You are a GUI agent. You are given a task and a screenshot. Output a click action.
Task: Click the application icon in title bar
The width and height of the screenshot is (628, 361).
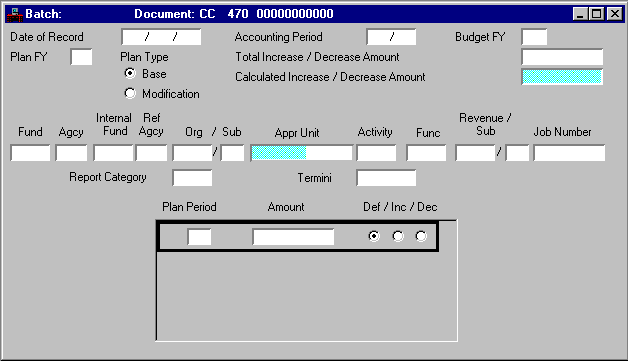coord(15,14)
